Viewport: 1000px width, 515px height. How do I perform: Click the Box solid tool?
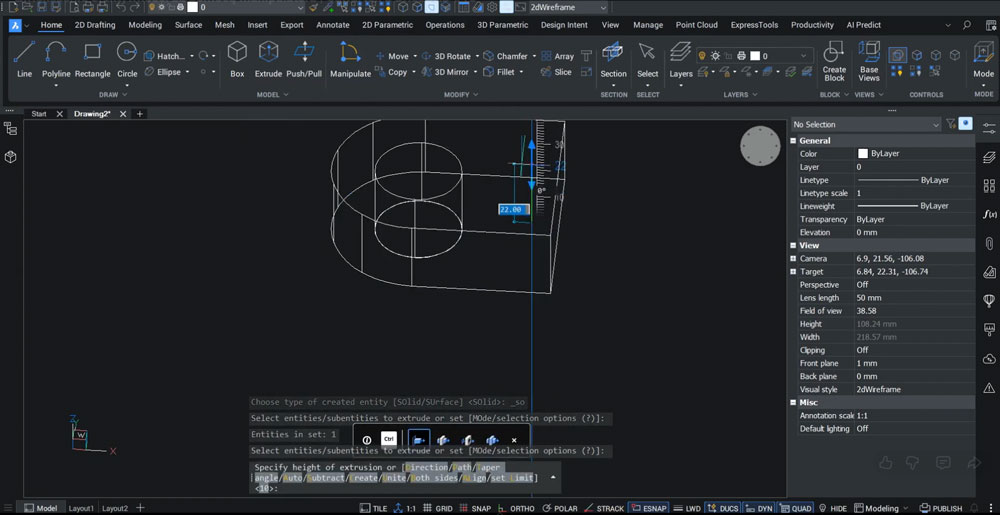237,59
